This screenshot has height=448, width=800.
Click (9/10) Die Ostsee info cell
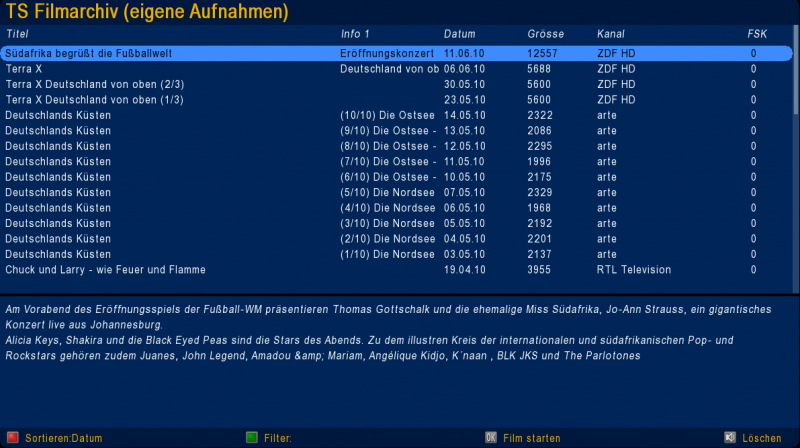388,131
